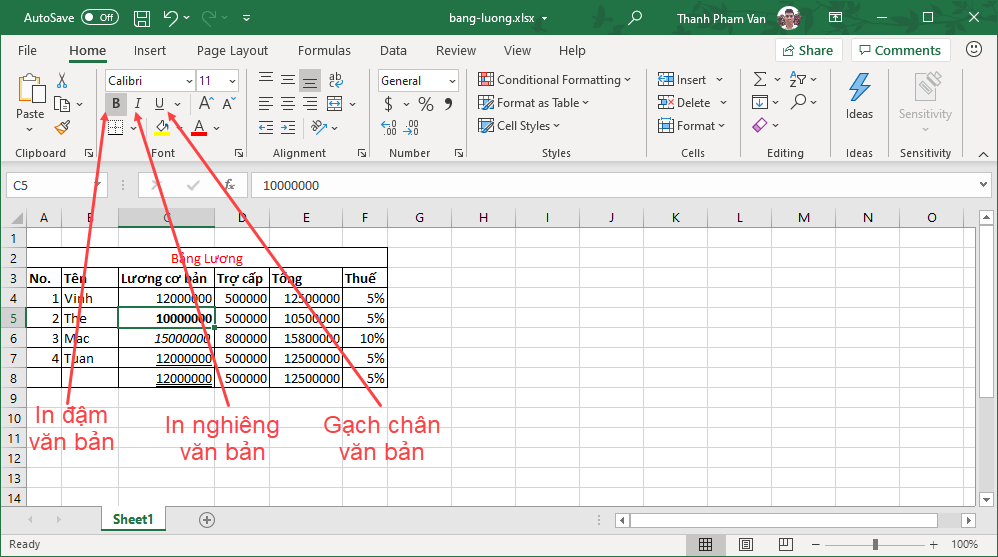Click the Orientation text-rotate icon
998x557 pixels.
pyautogui.click(x=318, y=127)
